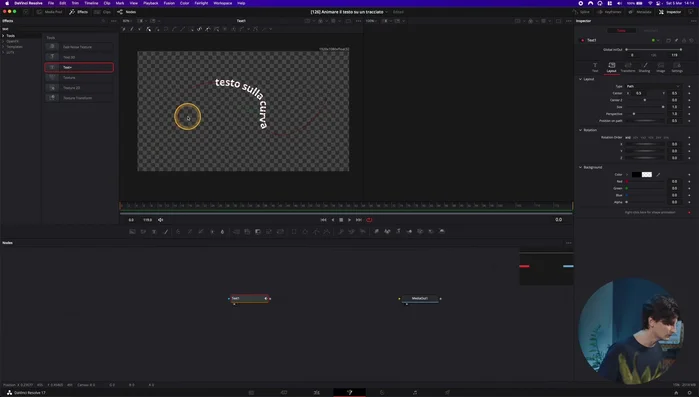
Task: Click the audio mute speaker icon
Action: 160,220
